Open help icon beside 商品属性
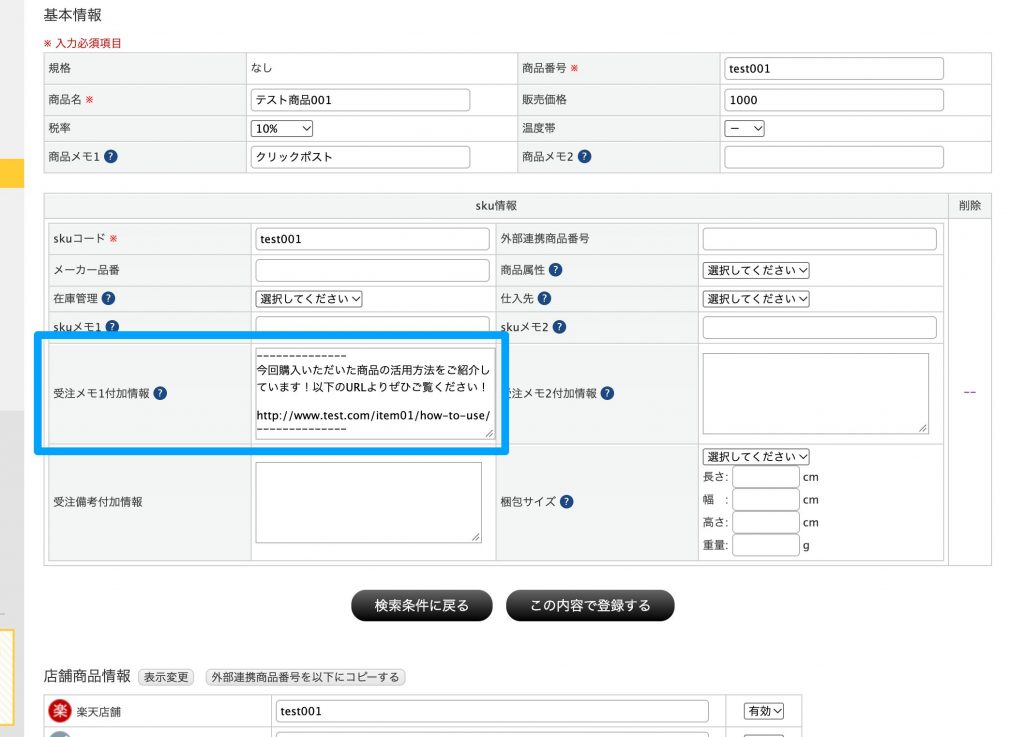Screen dimensions: 1024x737 [x=555, y=270]
